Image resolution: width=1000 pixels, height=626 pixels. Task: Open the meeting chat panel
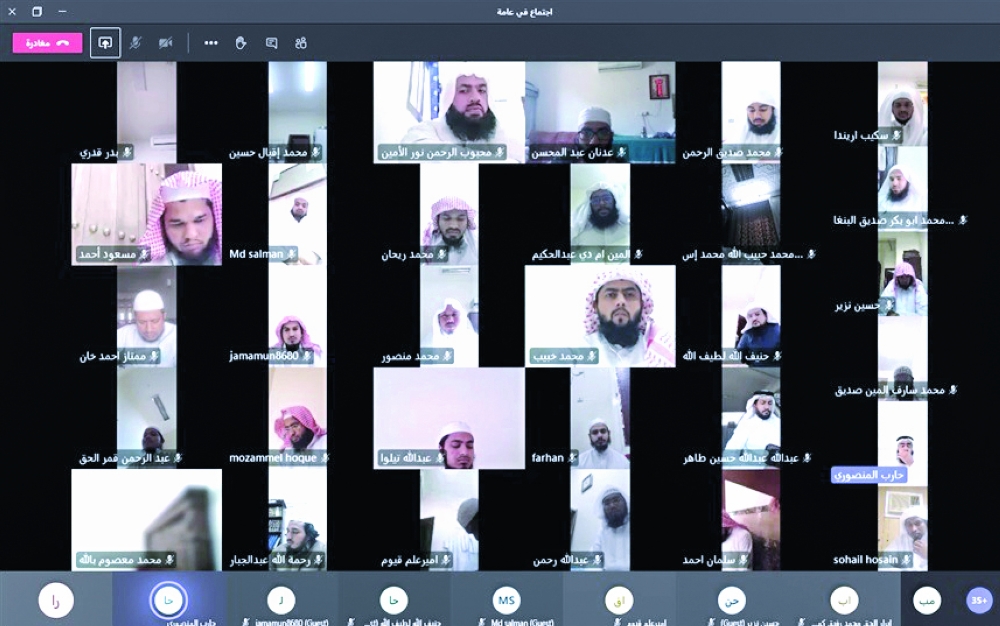[271, 43]
